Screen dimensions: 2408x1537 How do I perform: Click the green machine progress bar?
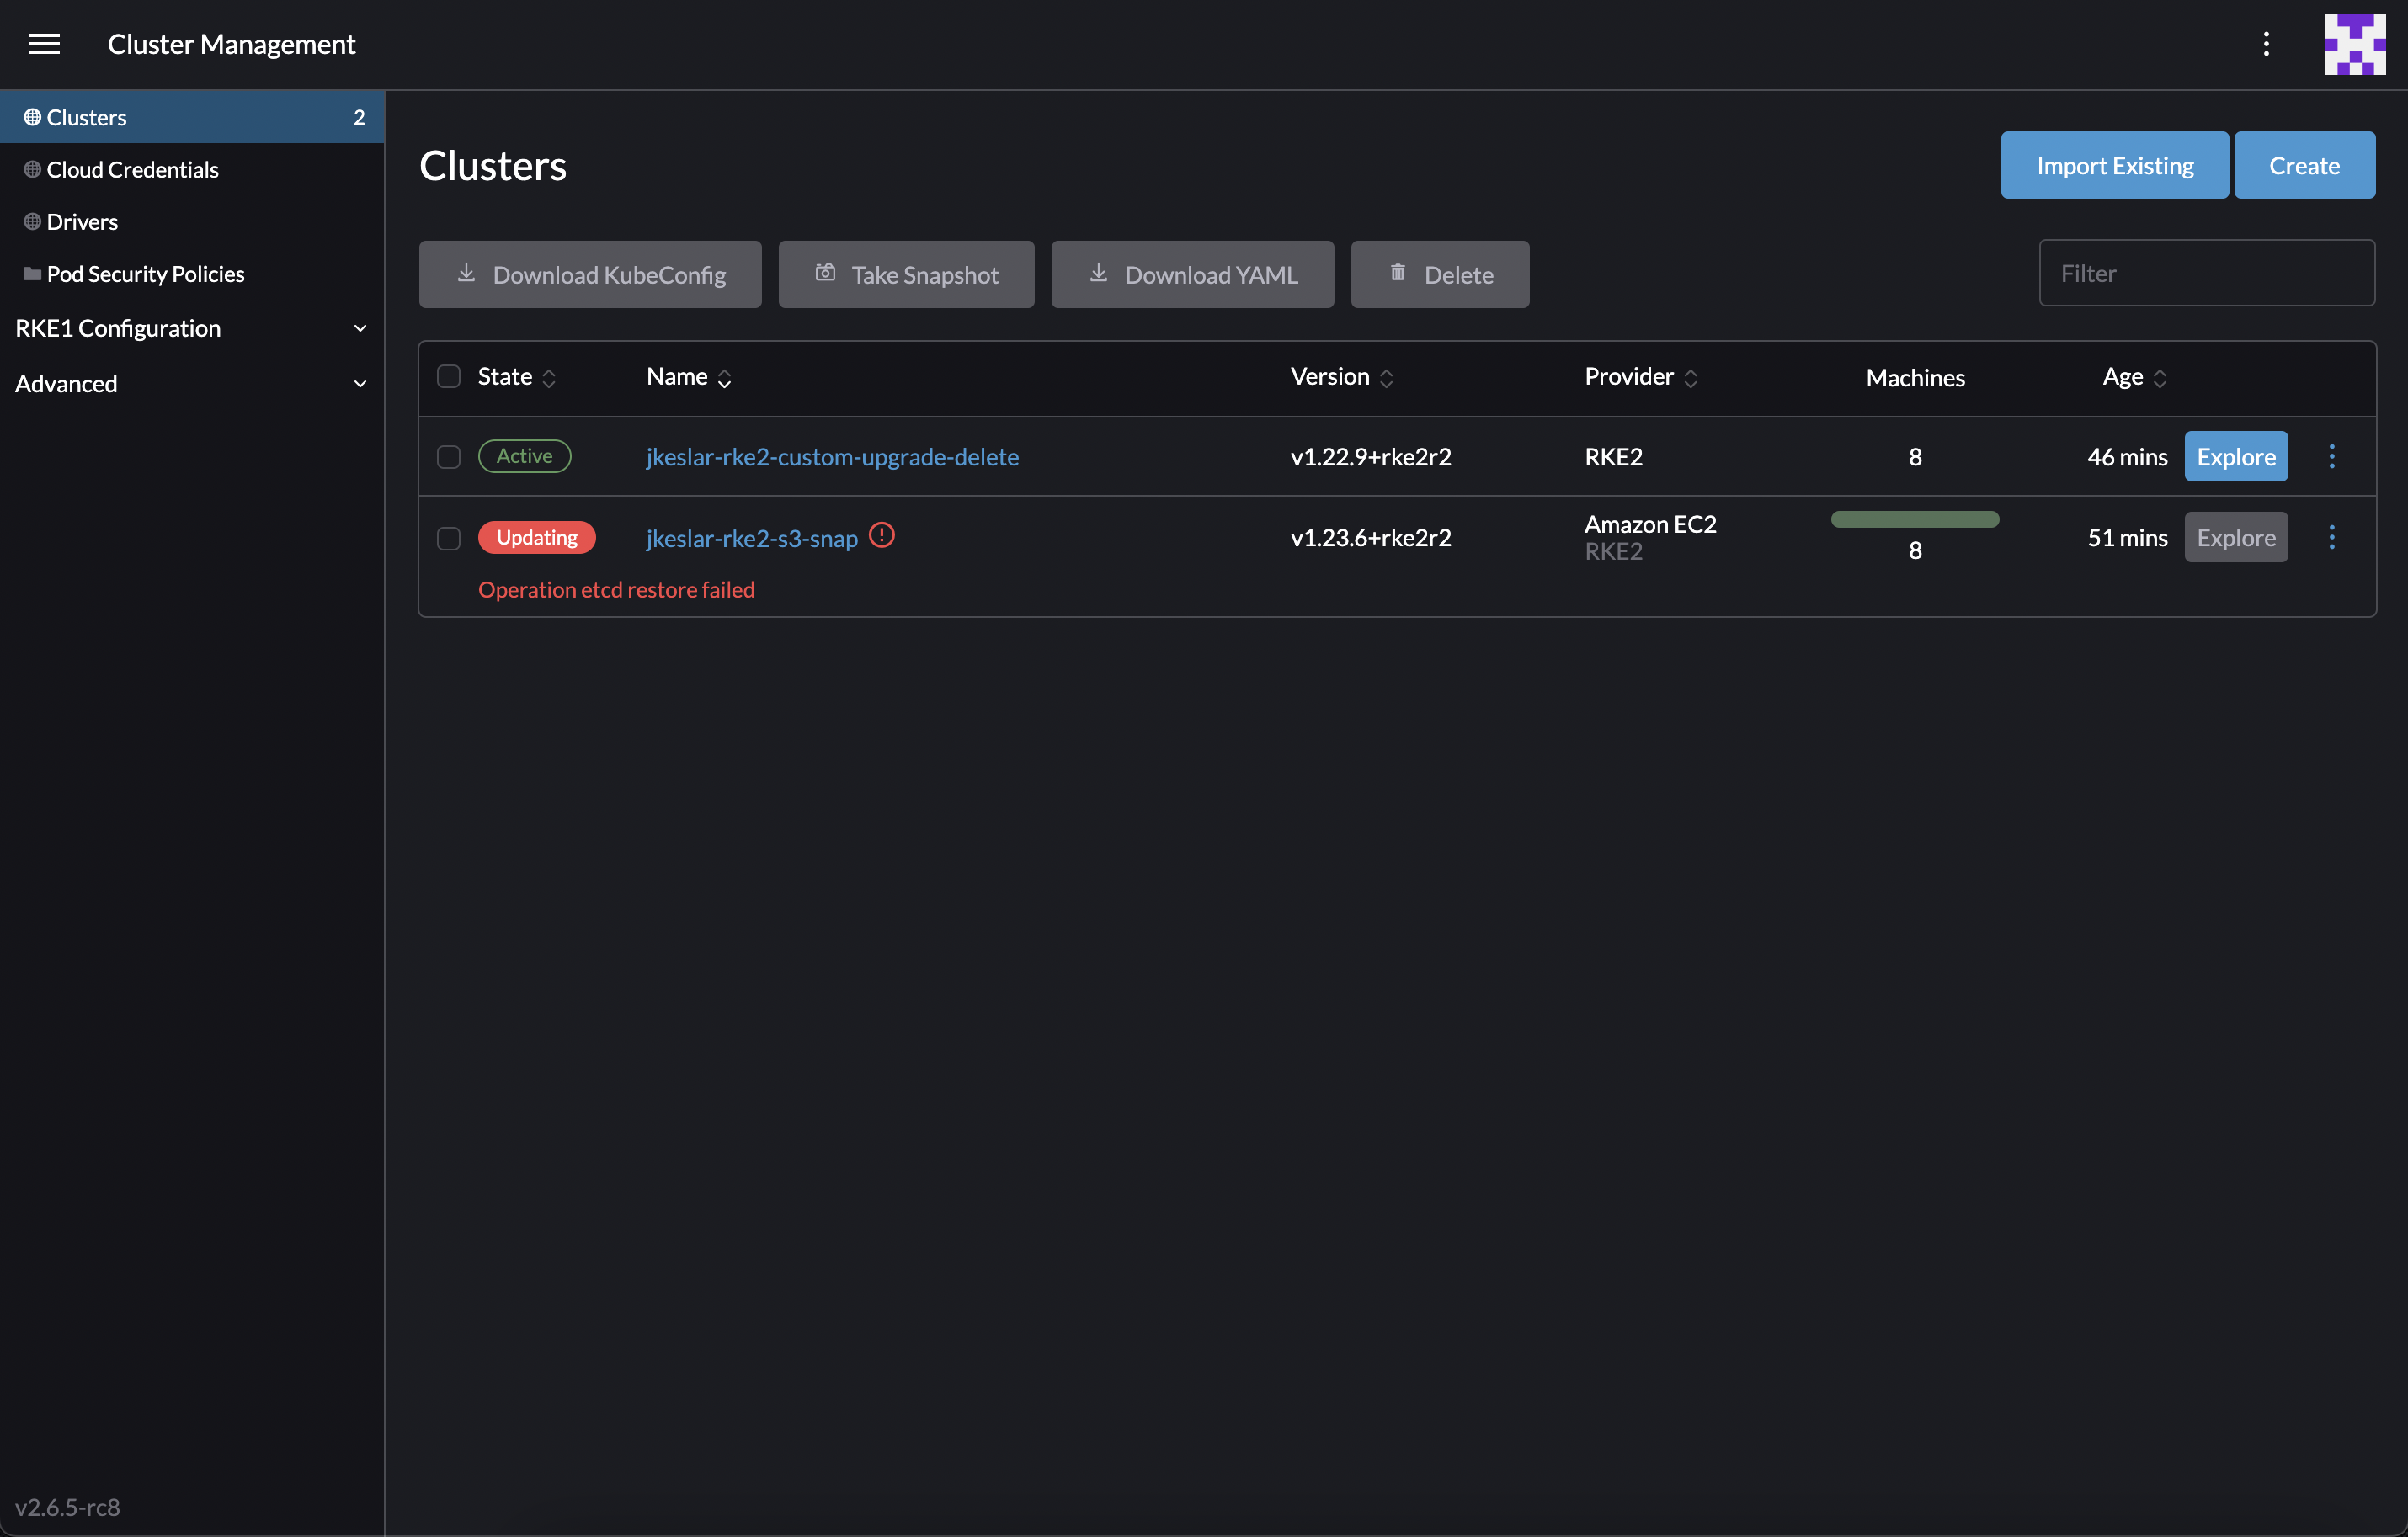point(1913,518)
